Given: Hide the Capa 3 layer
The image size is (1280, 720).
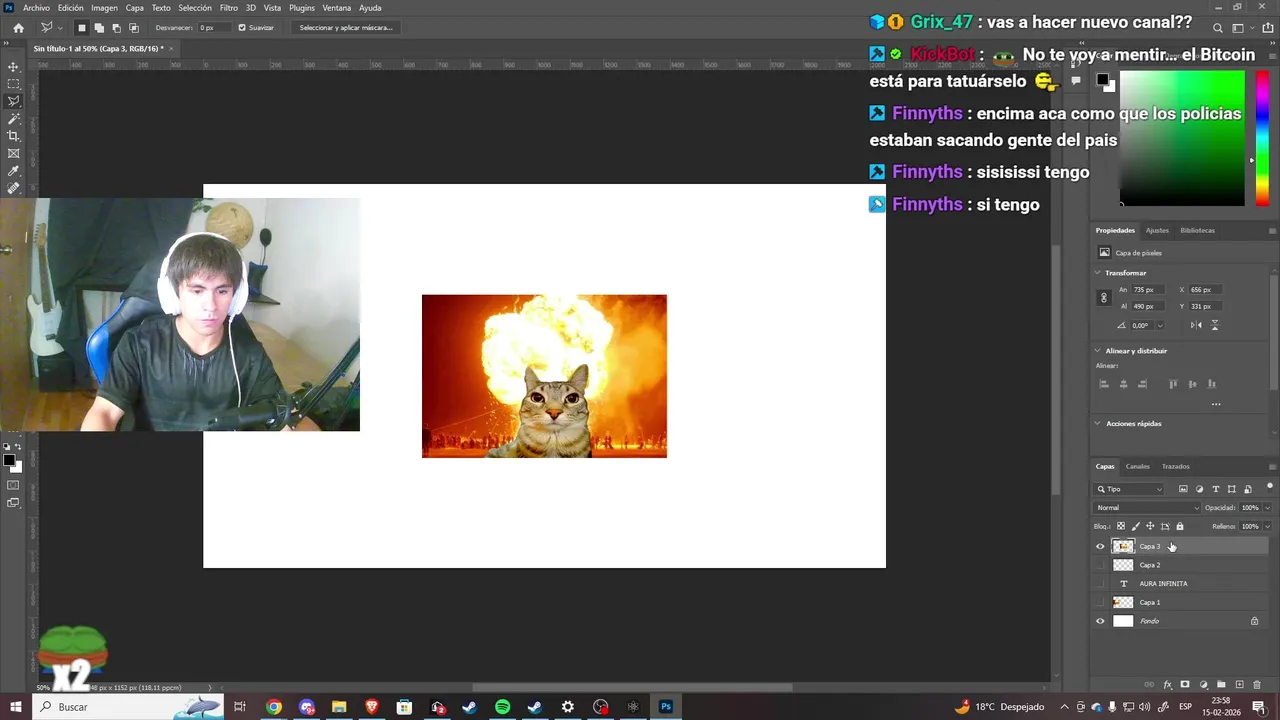Looking at the screenshot, I should tap(1100, 547).
